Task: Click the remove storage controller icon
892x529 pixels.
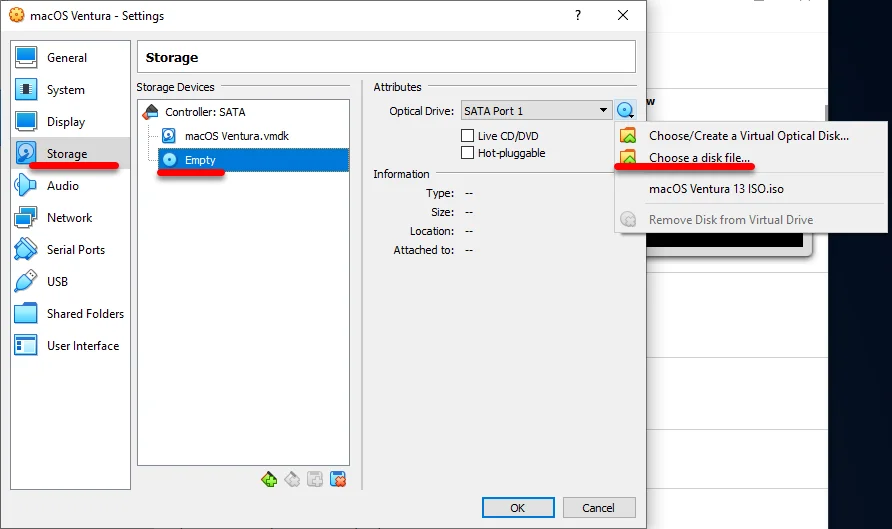Action: click(x=292, y=480)
